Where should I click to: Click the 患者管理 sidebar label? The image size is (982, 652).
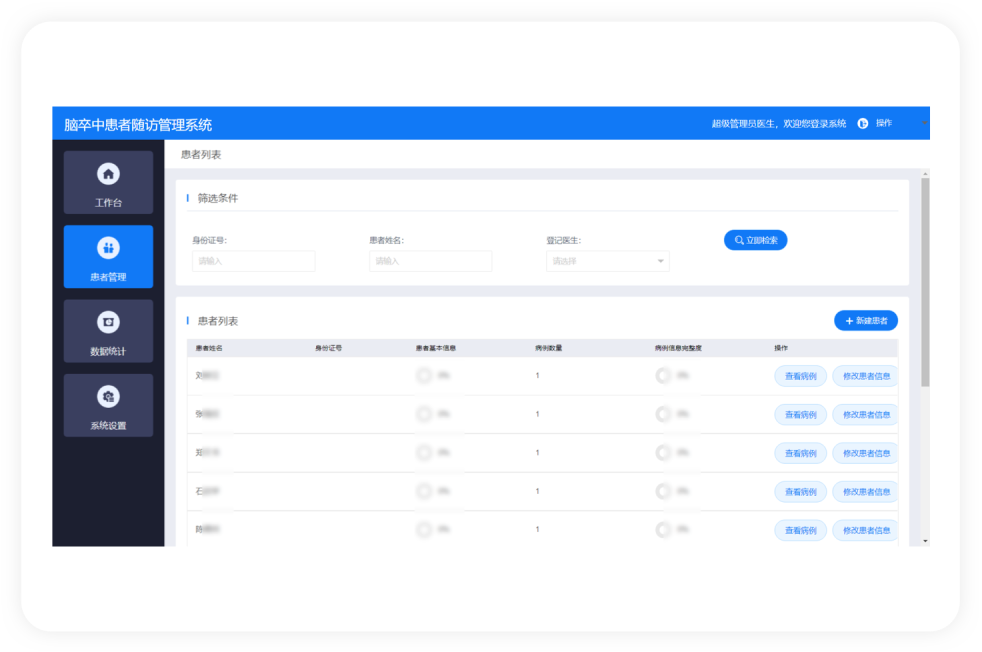(x=108, y=277)
